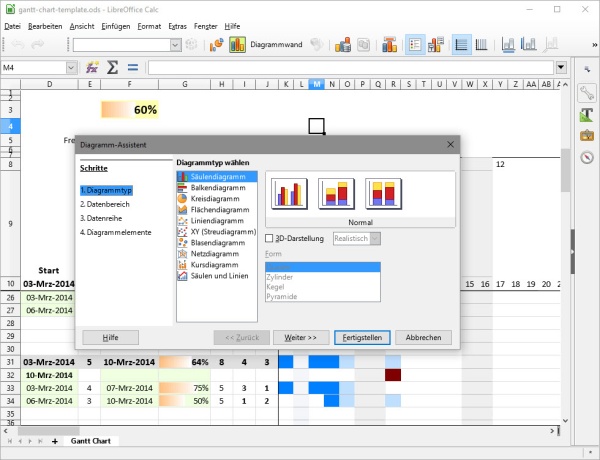Select Kreisdiagramm chart type
The height and width of the screenshot is (460, 600).
(x=217, y=199)
